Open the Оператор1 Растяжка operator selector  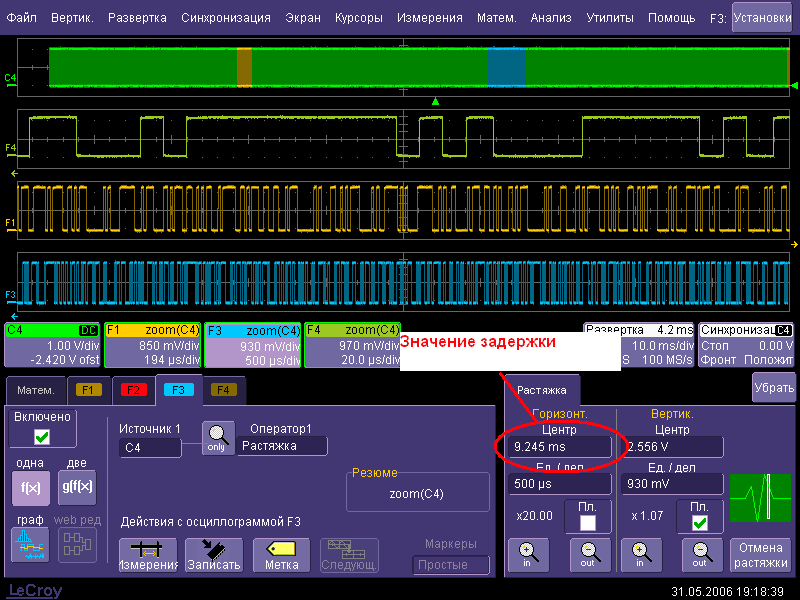point(282,447)
